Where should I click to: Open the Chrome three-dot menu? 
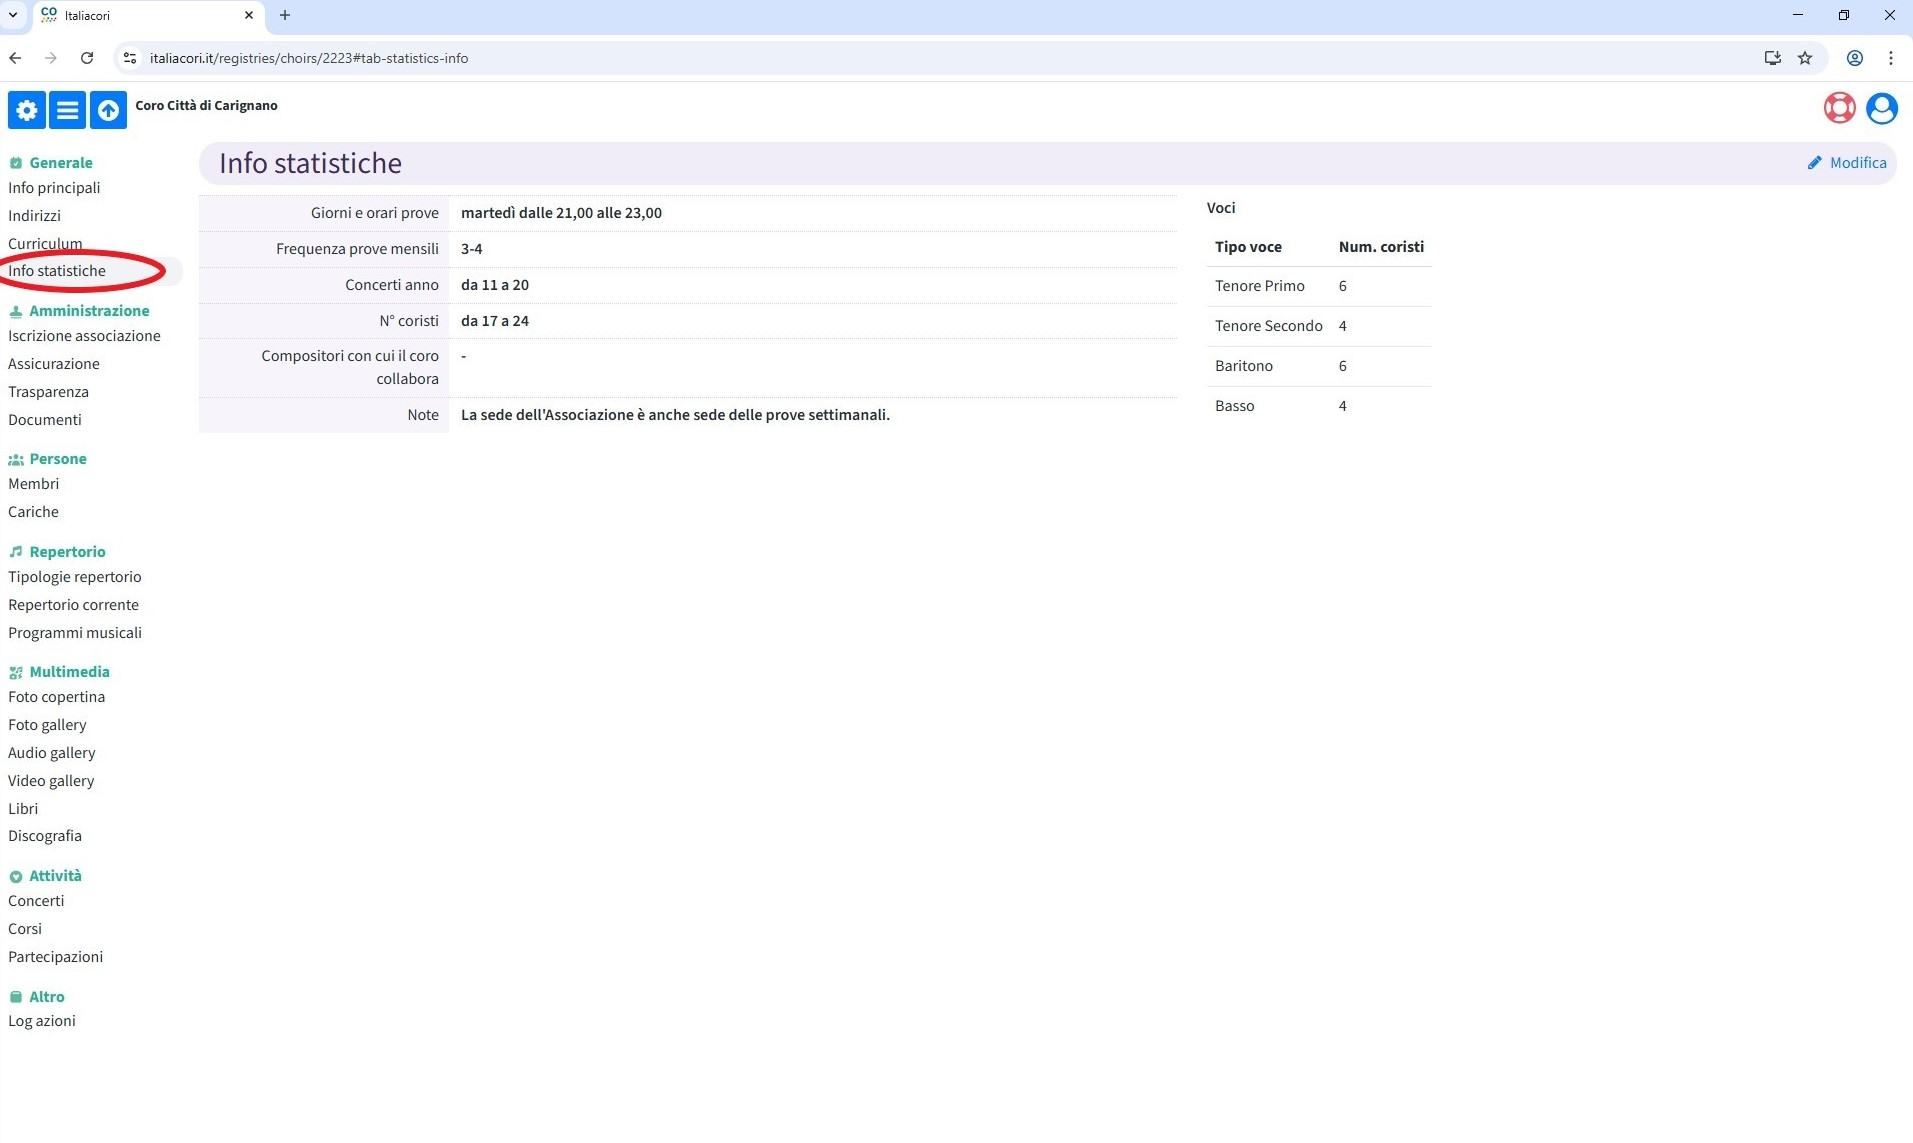coord(1890,58)
